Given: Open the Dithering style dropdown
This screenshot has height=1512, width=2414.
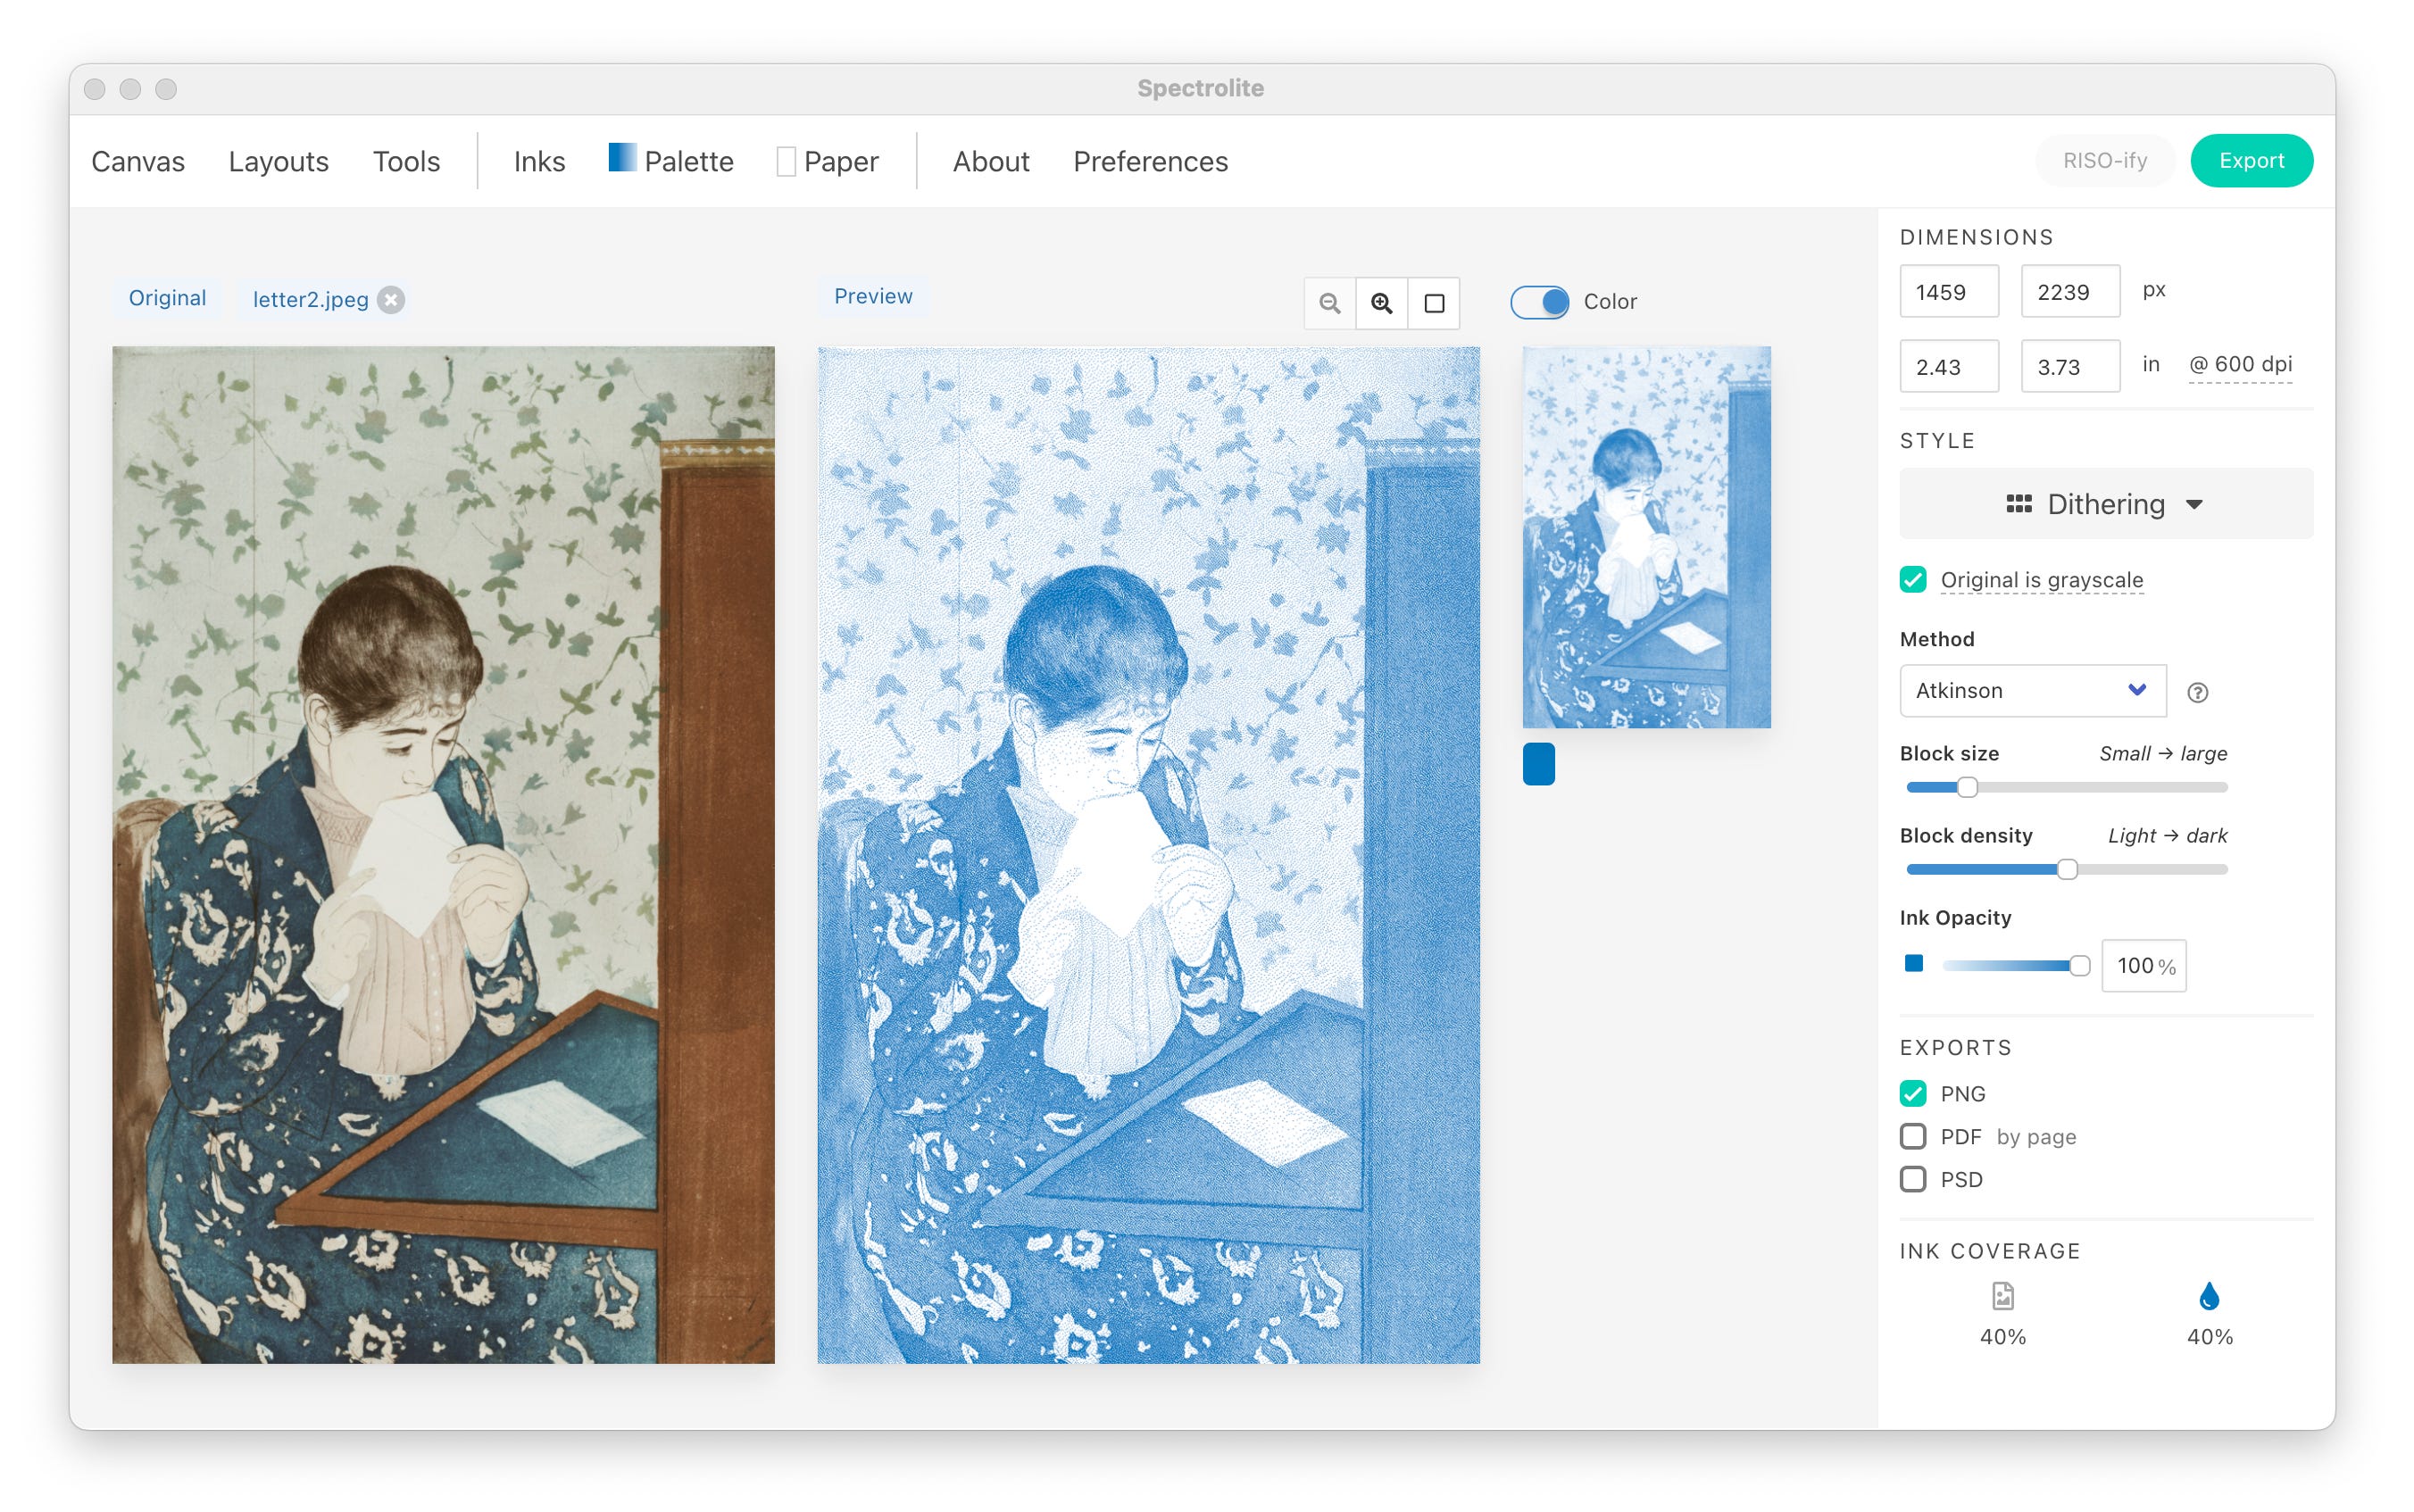Looking at the screenshot, I should tap(2105, 504).
